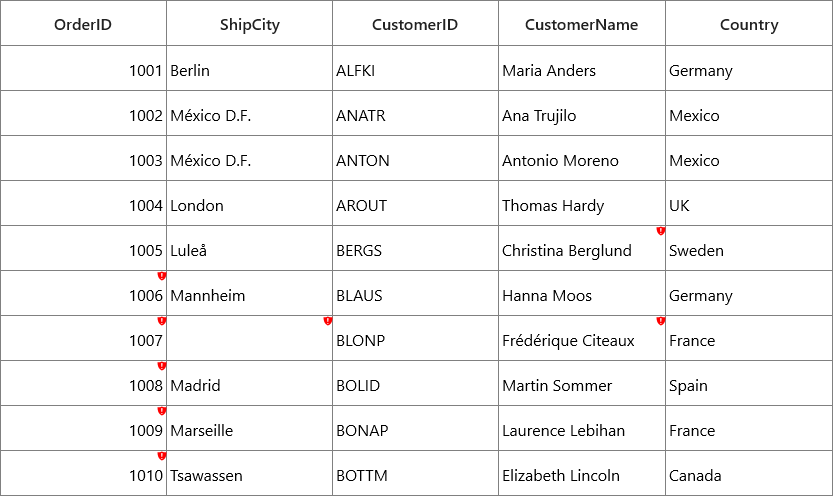Select the Berlin ShipCity cell
This screenshot has width=833, height=496.
pos(250,68)
